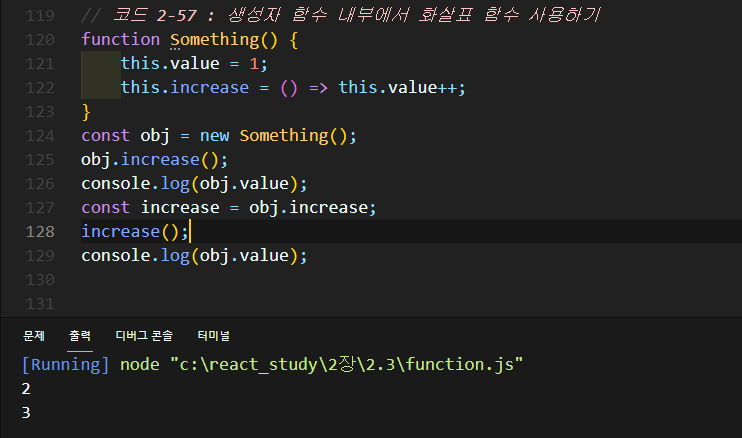Image resolution: width=742 pixels, height=438 pixels.
Task: Click line number 124 in the gutter
Action: point(40,136)
